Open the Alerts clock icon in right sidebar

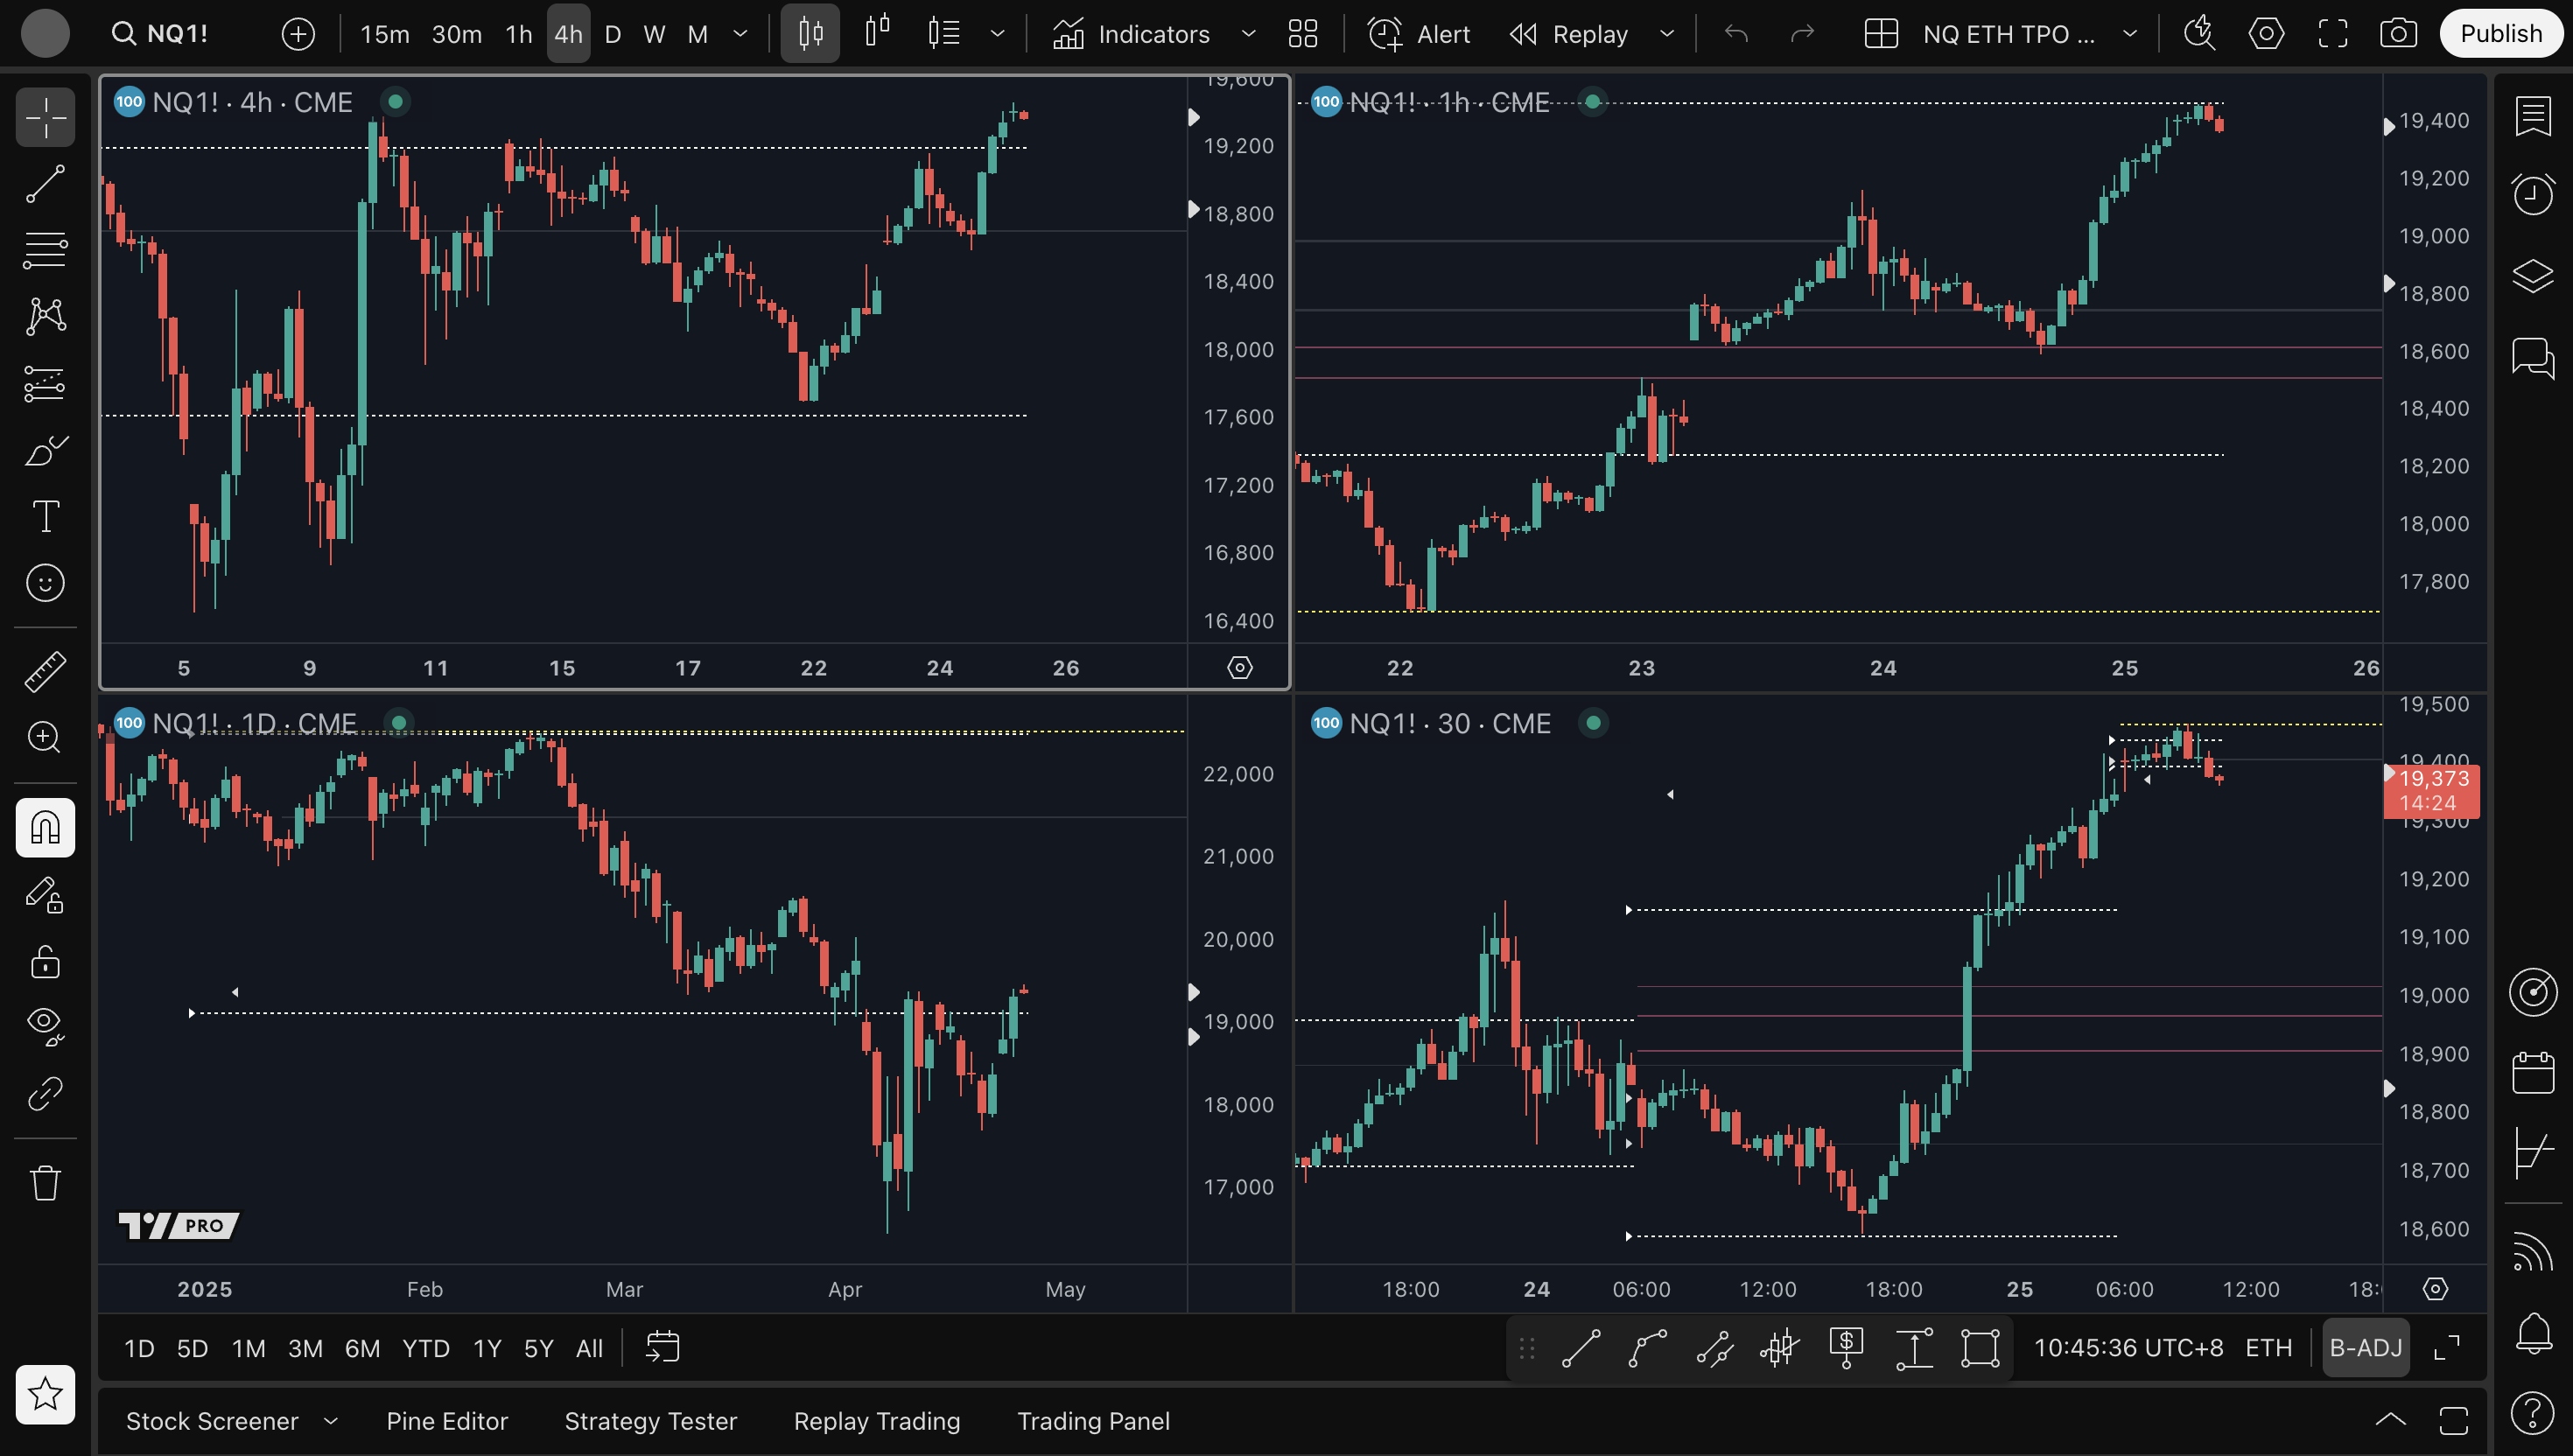pos(2532,193)
